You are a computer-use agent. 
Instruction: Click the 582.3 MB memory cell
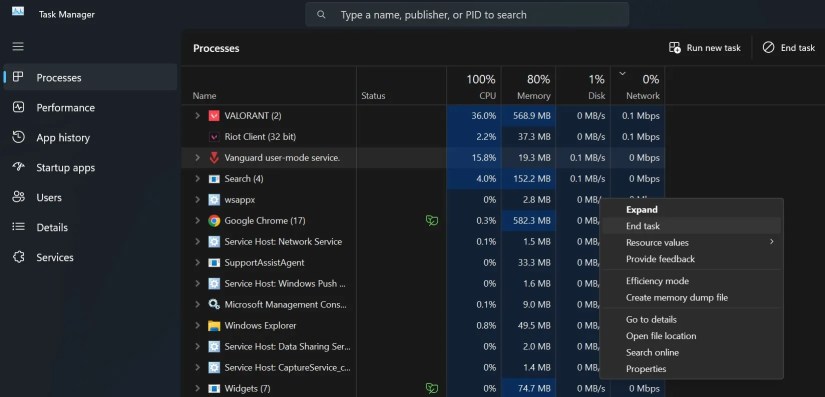tap(528, 221)
